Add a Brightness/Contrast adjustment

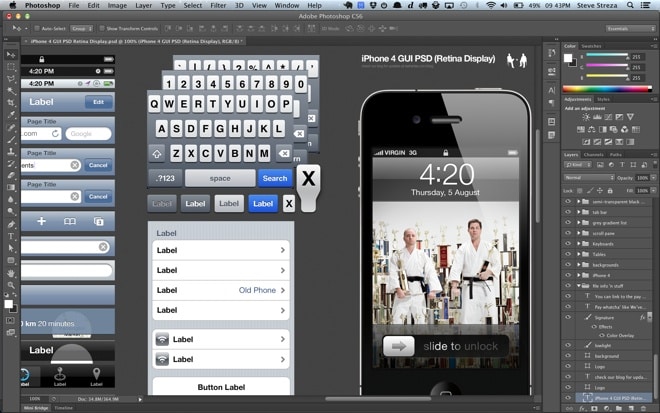point(586,117)
